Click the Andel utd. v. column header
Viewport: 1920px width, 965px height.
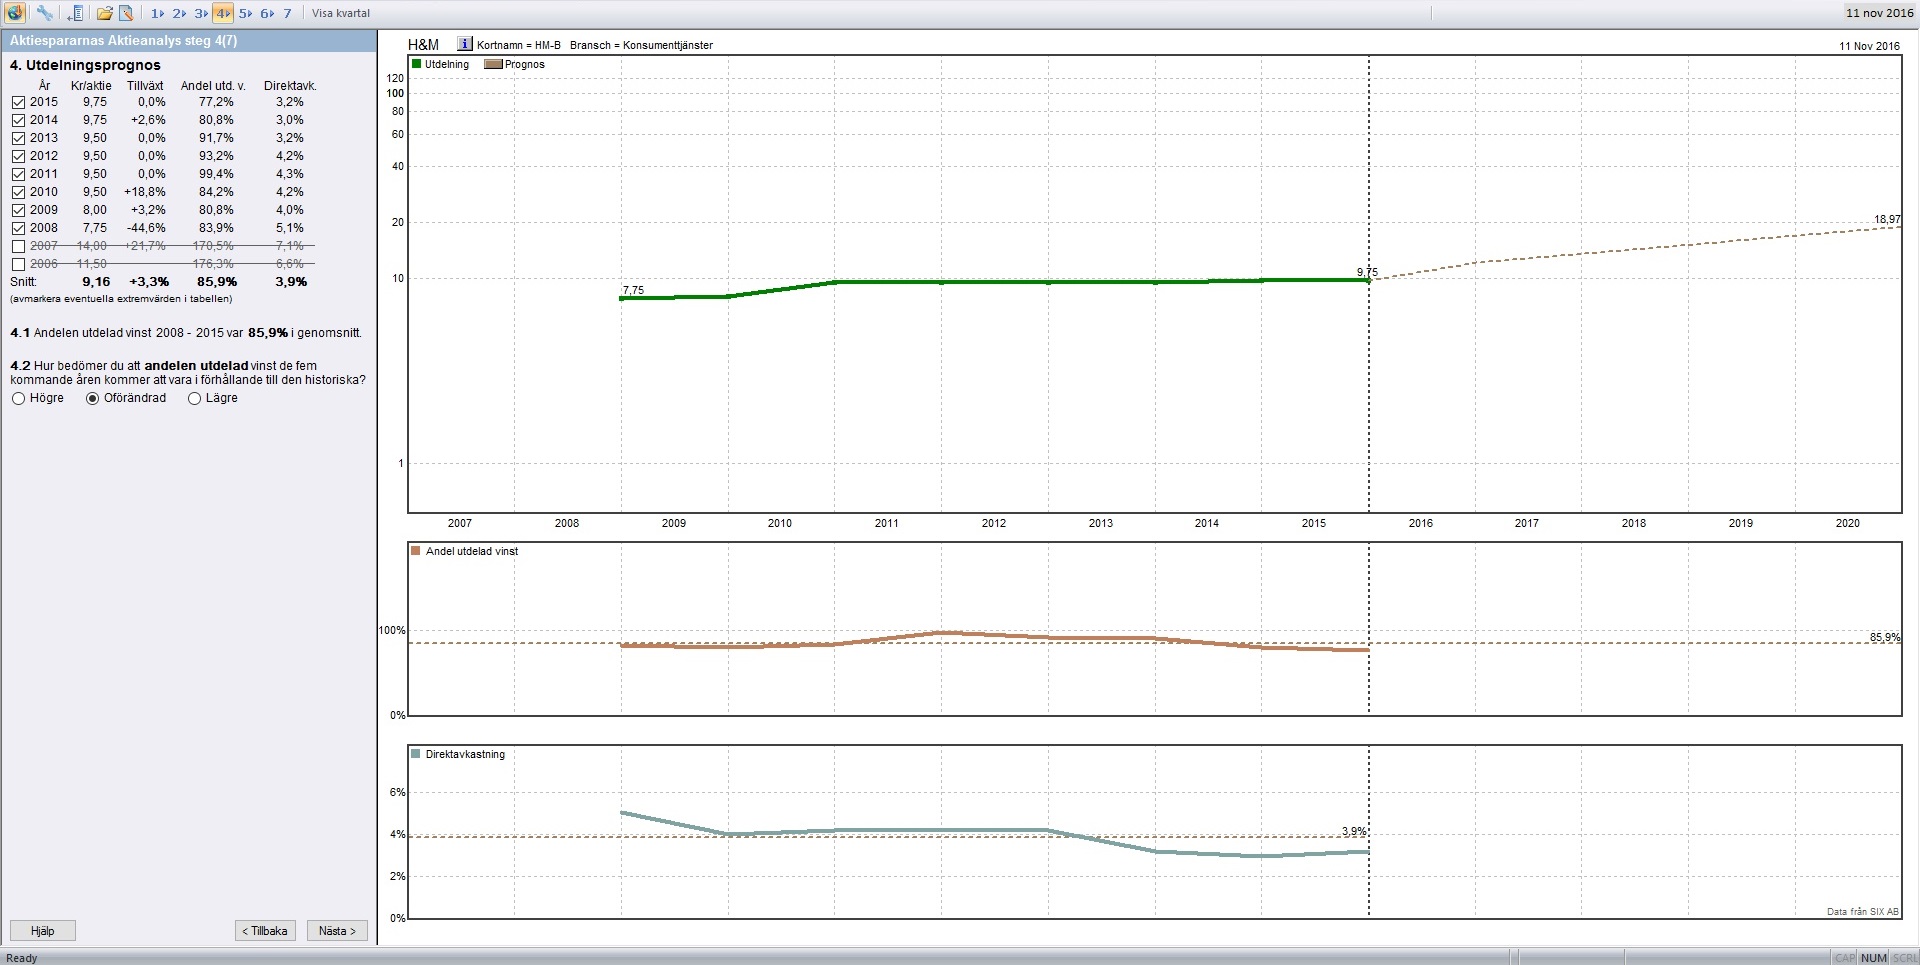tap(213, 86)
